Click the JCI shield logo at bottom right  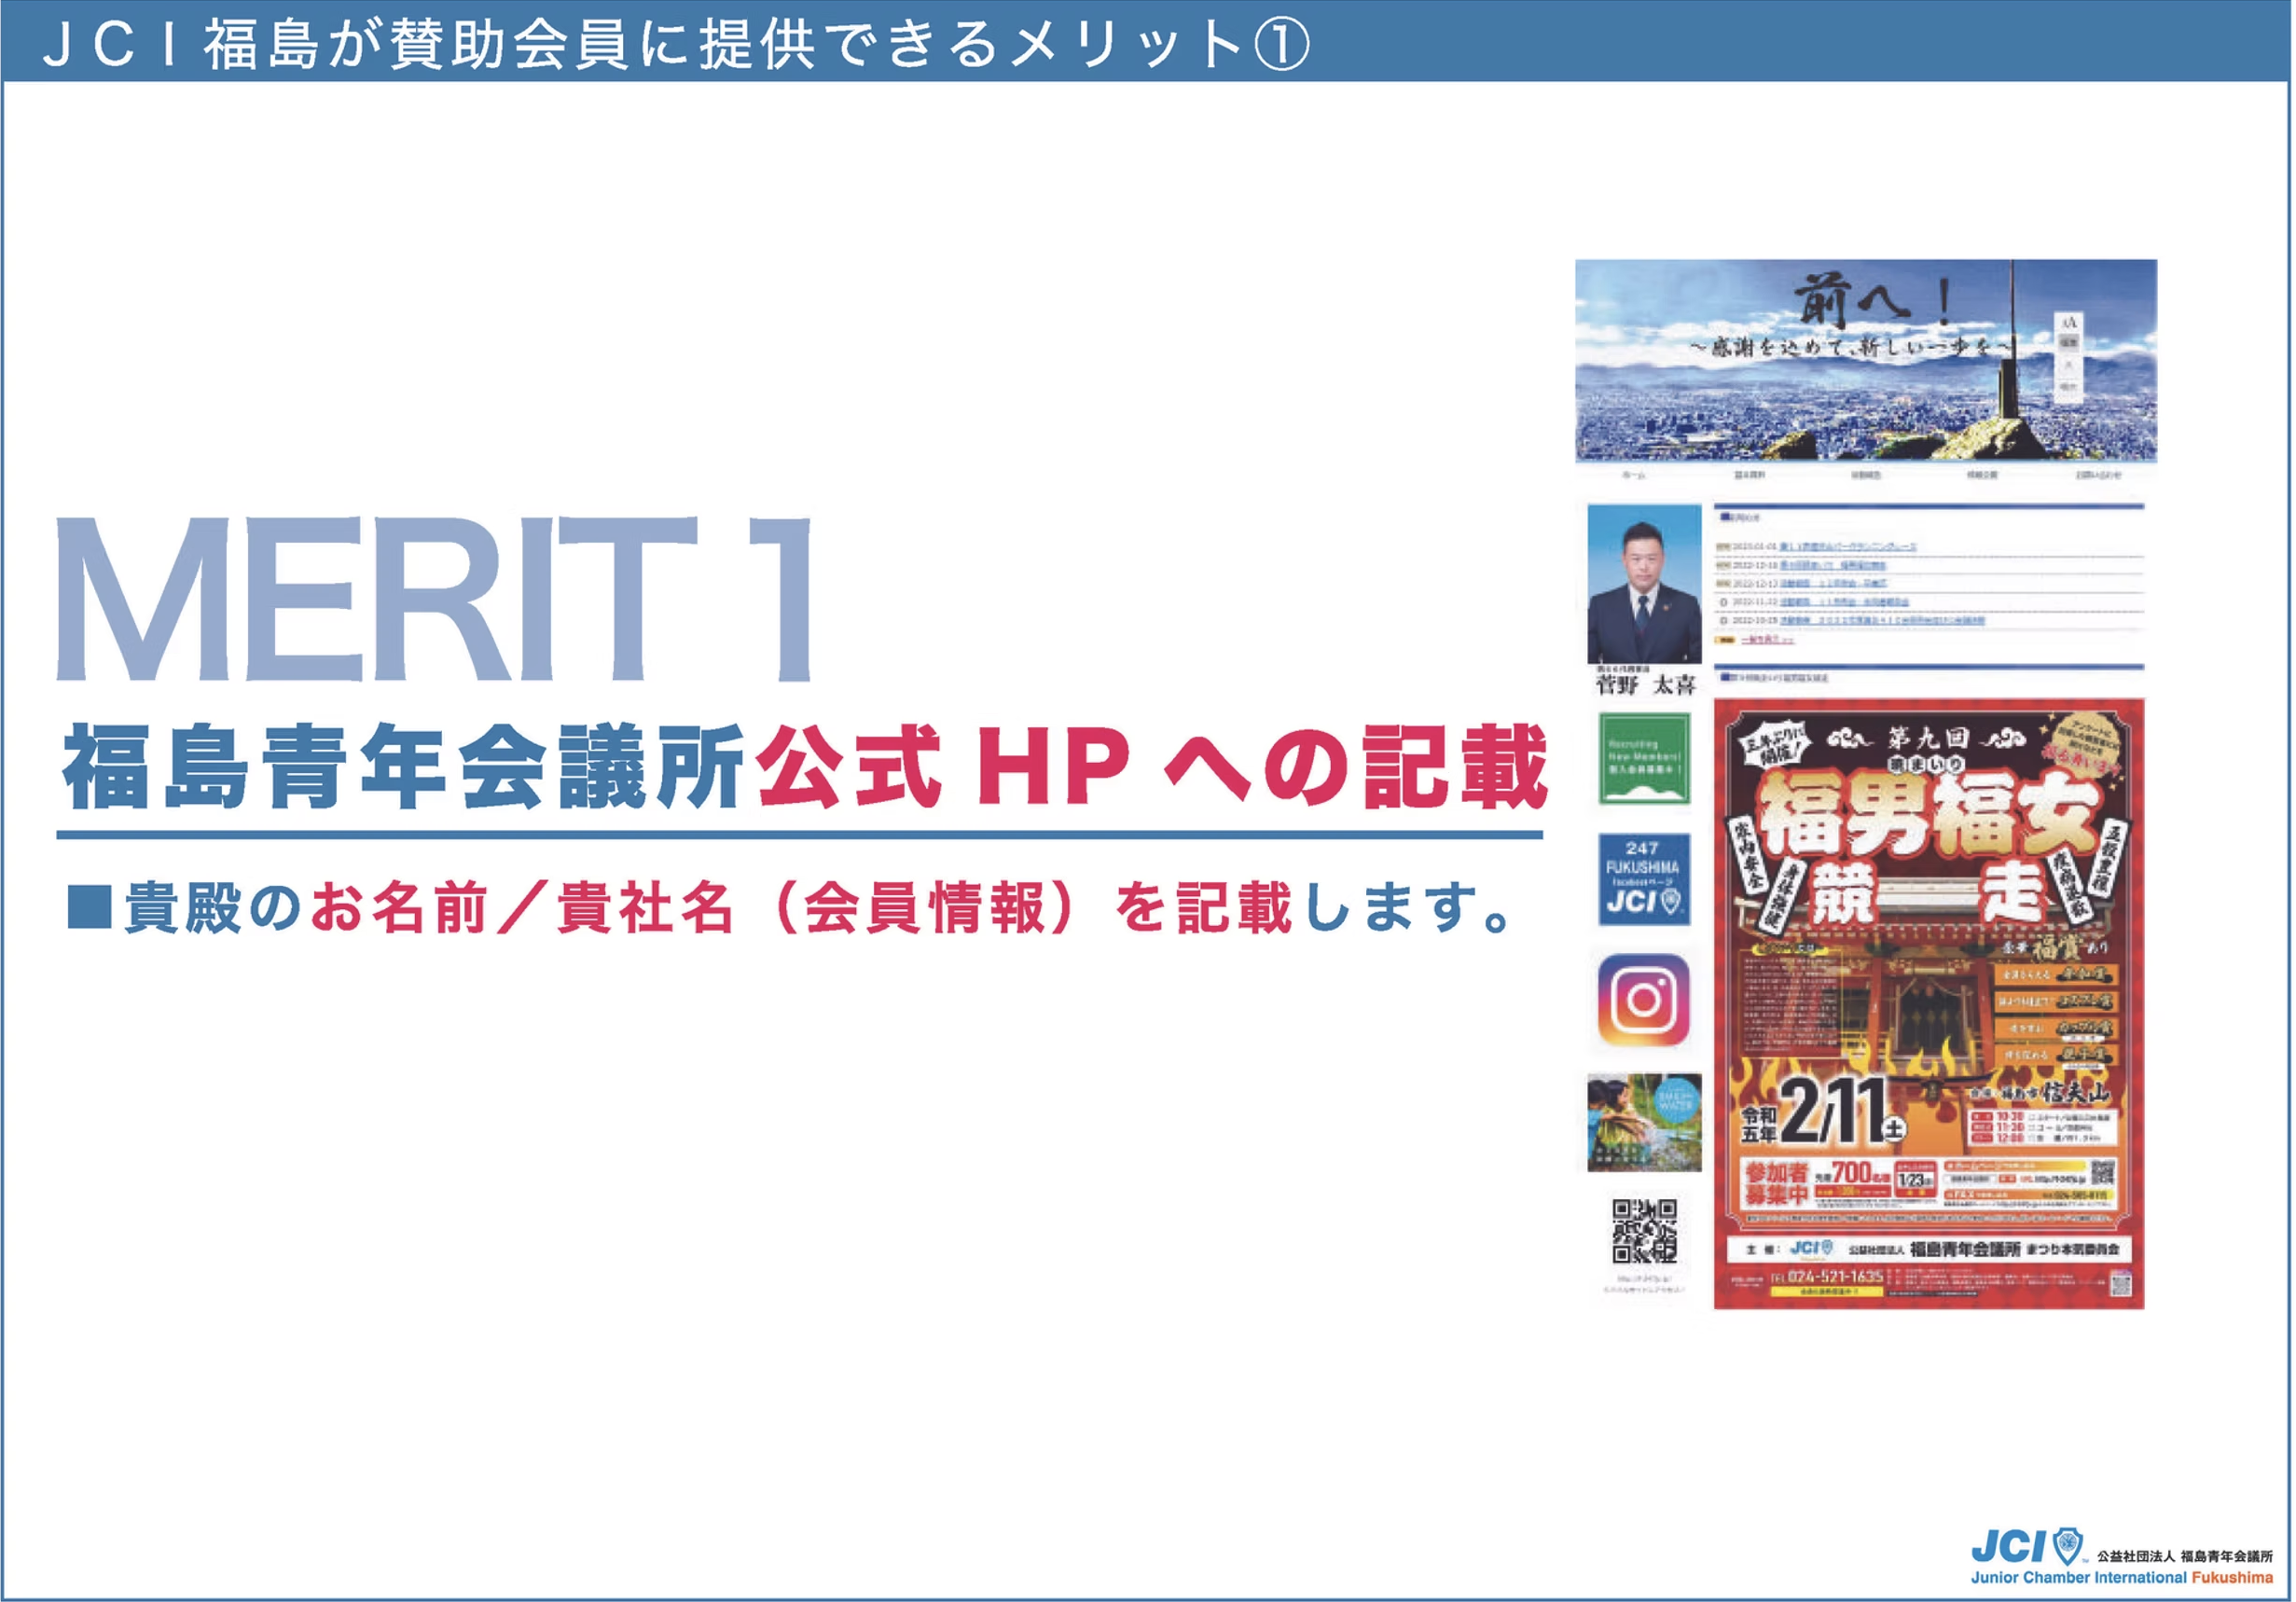(x=2067, y=1546)
